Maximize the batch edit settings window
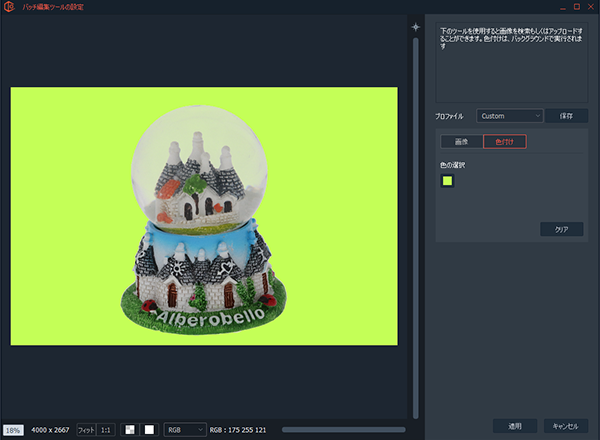600x440 pixels. point(576,7)
